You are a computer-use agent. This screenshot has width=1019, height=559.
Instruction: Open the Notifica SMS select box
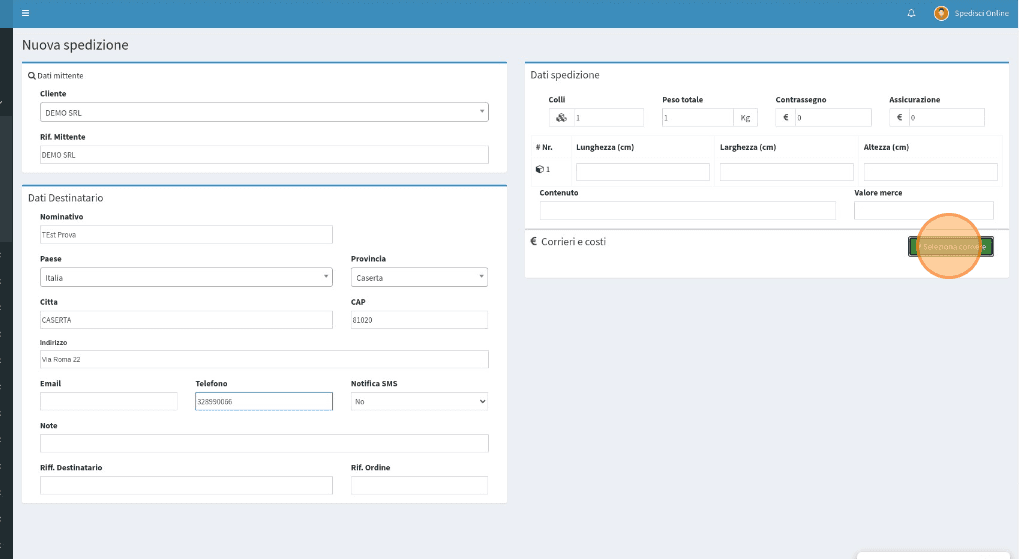click(419, 401)
